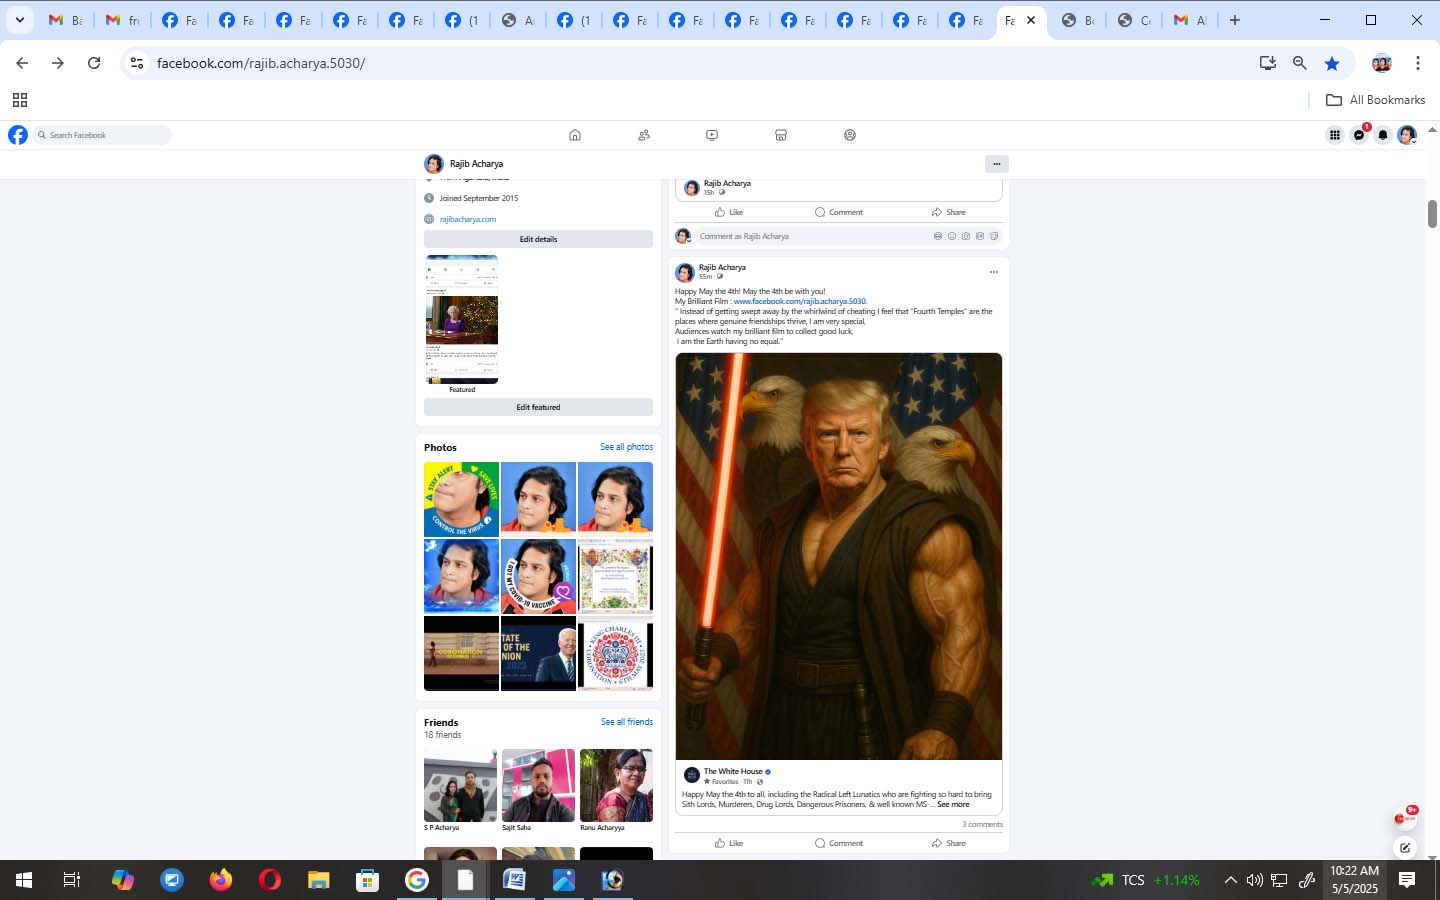
Task: Open the apps grid icon in bookmarks bar
Action: tap(19, 100)
